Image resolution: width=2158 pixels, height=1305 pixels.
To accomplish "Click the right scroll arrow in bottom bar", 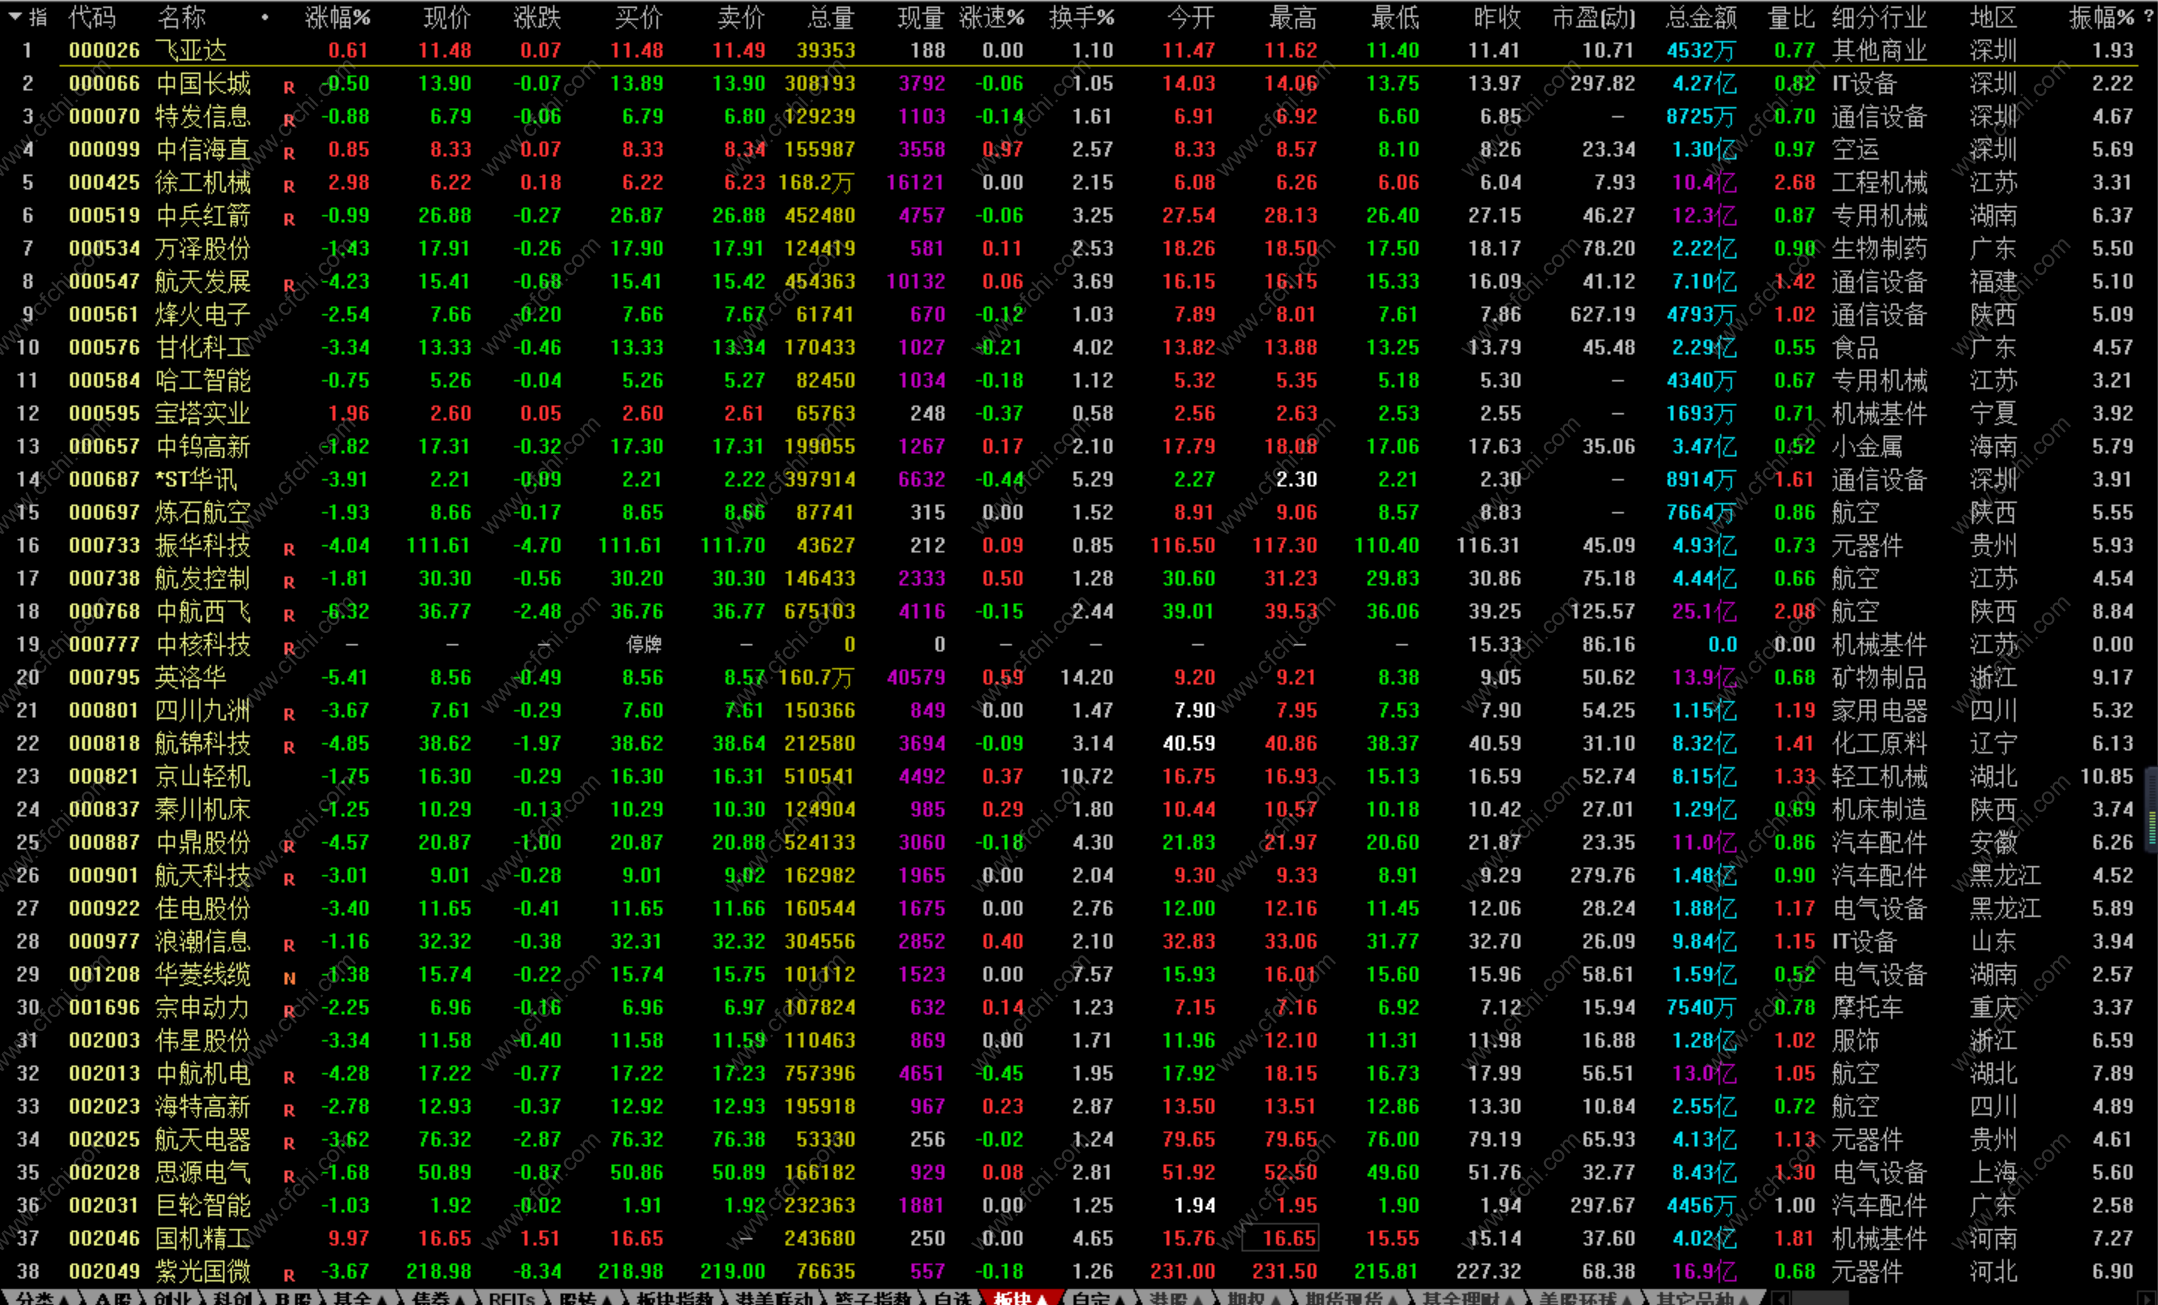I will point(2146,1298).
